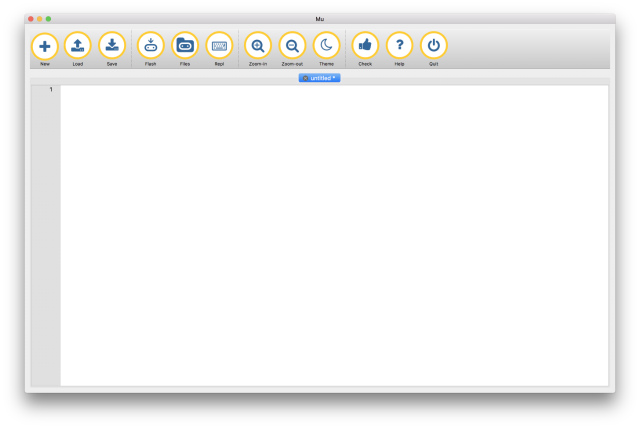Maximize the Mu window with green button
This screenshot has width=640, height=428.
coord(48,19)
